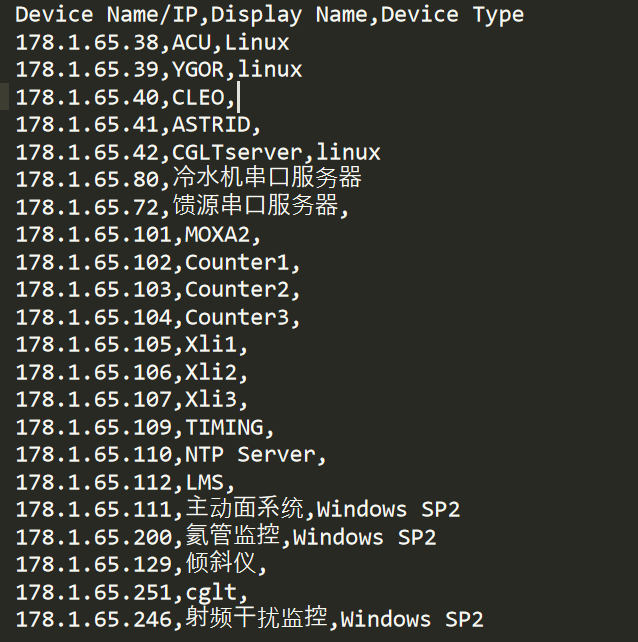Click on the 氦管监控 entry

(x=231, y=537)
